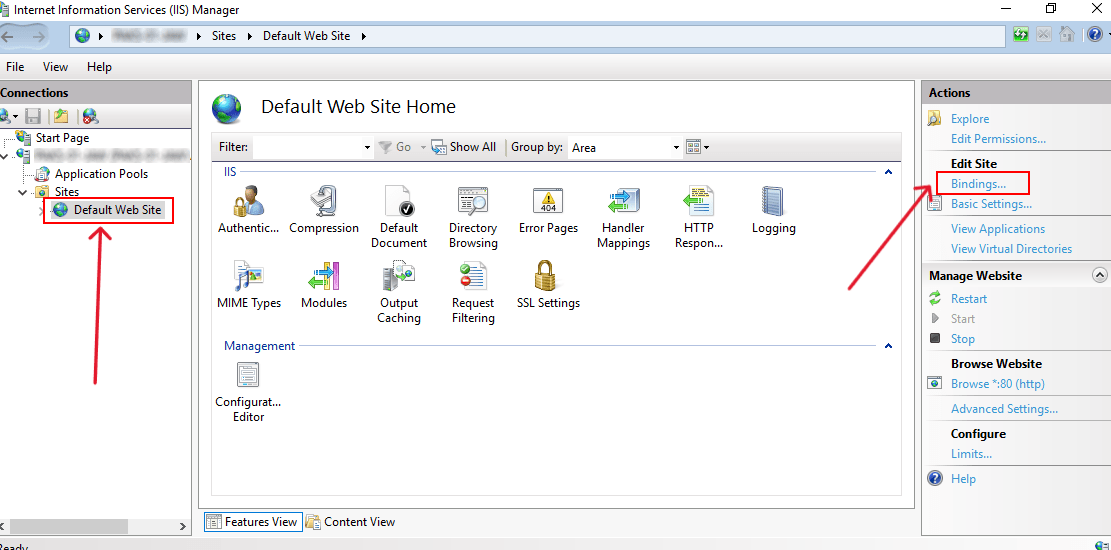Click the Basic Settings... link
The width and height of the screenshot is (1111, 550).
click(x=991, y=204)
